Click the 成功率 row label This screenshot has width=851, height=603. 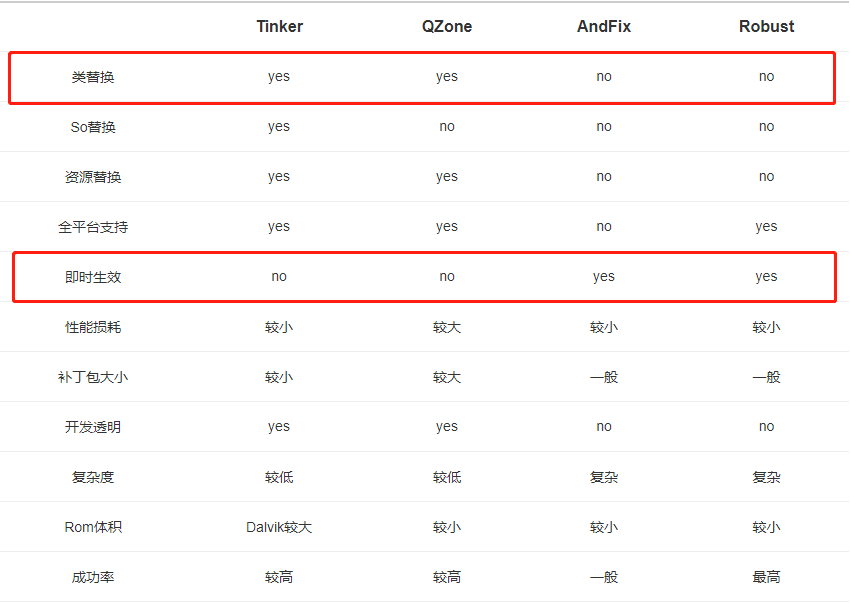[93, 577]
